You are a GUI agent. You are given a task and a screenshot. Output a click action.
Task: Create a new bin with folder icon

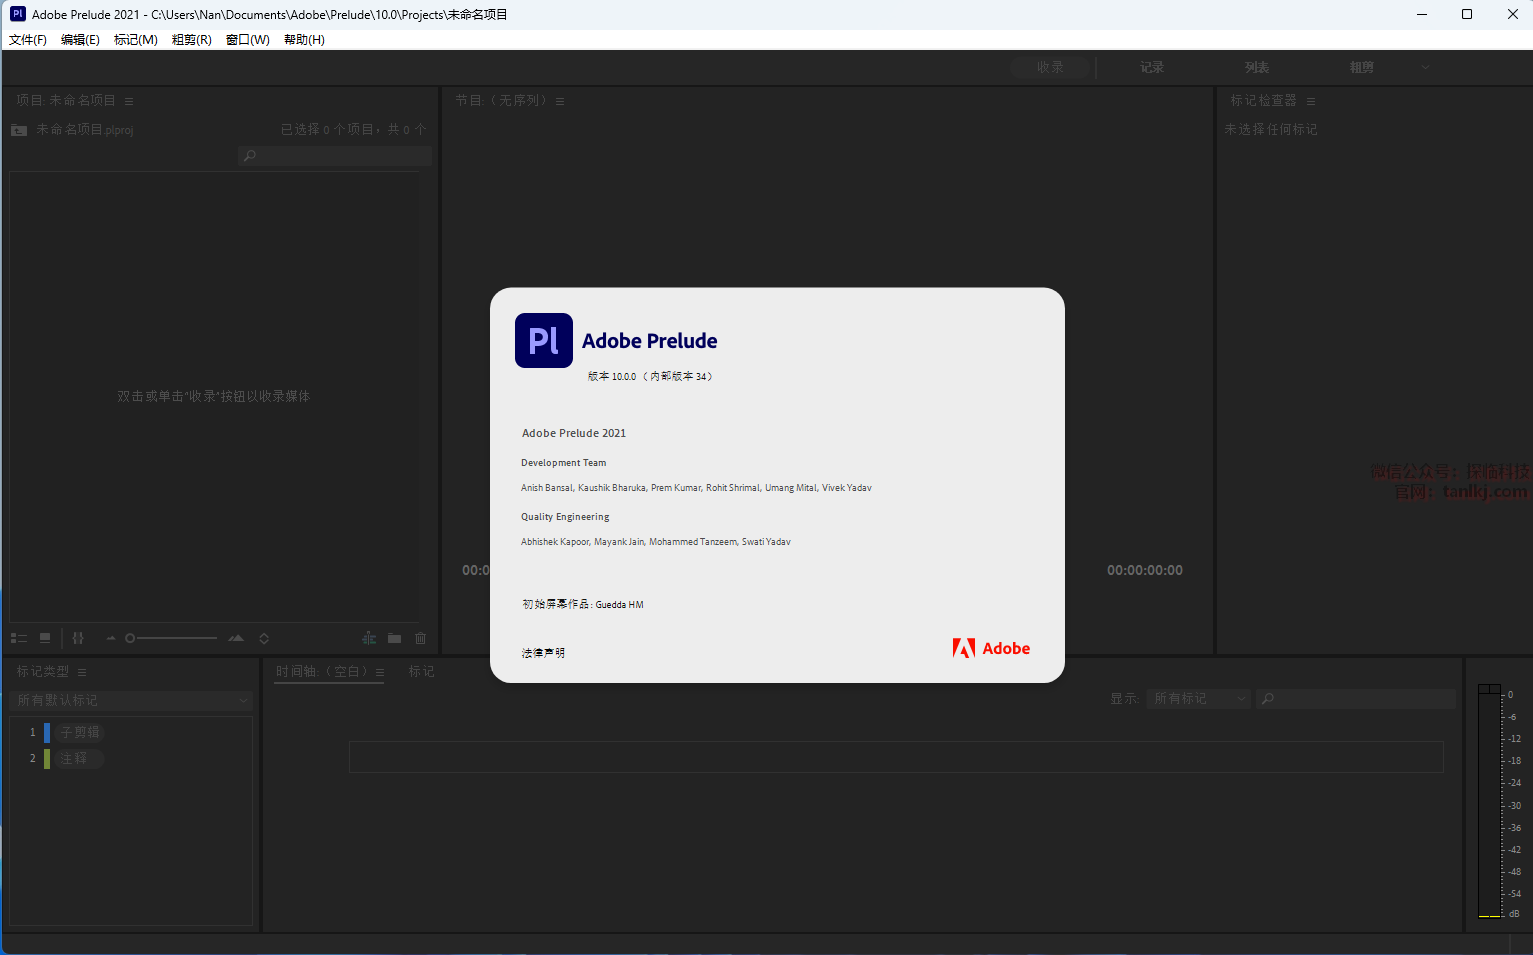(395, 638)
